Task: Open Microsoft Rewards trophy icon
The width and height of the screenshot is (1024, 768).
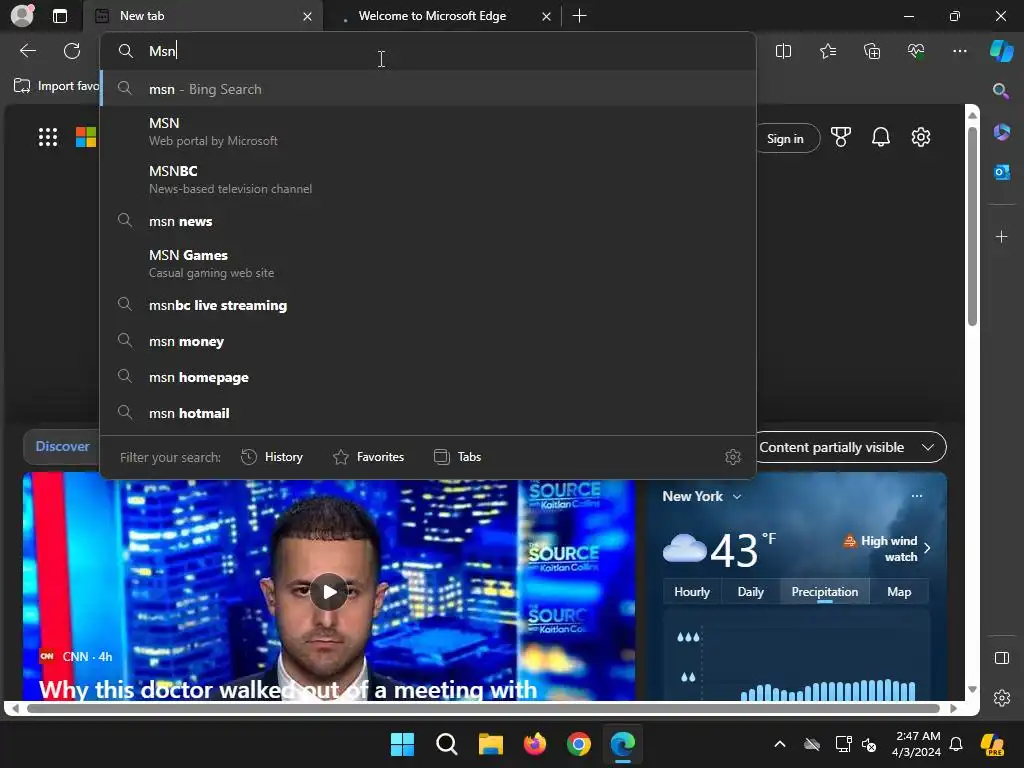Action: (840, 137)
